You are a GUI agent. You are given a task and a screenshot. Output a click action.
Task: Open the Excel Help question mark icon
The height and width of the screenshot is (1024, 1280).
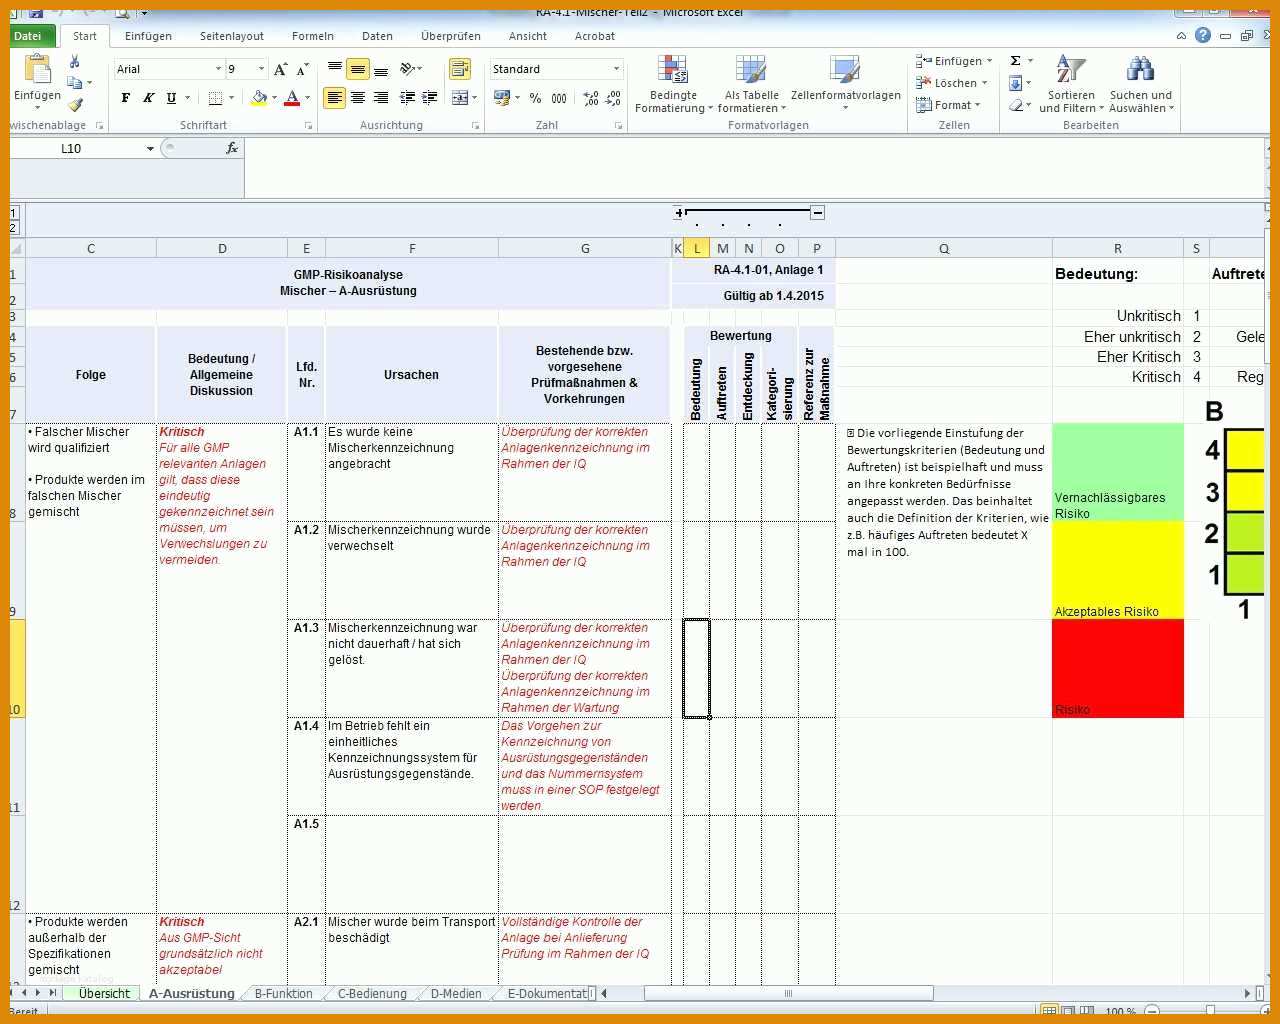point(1203,35)
